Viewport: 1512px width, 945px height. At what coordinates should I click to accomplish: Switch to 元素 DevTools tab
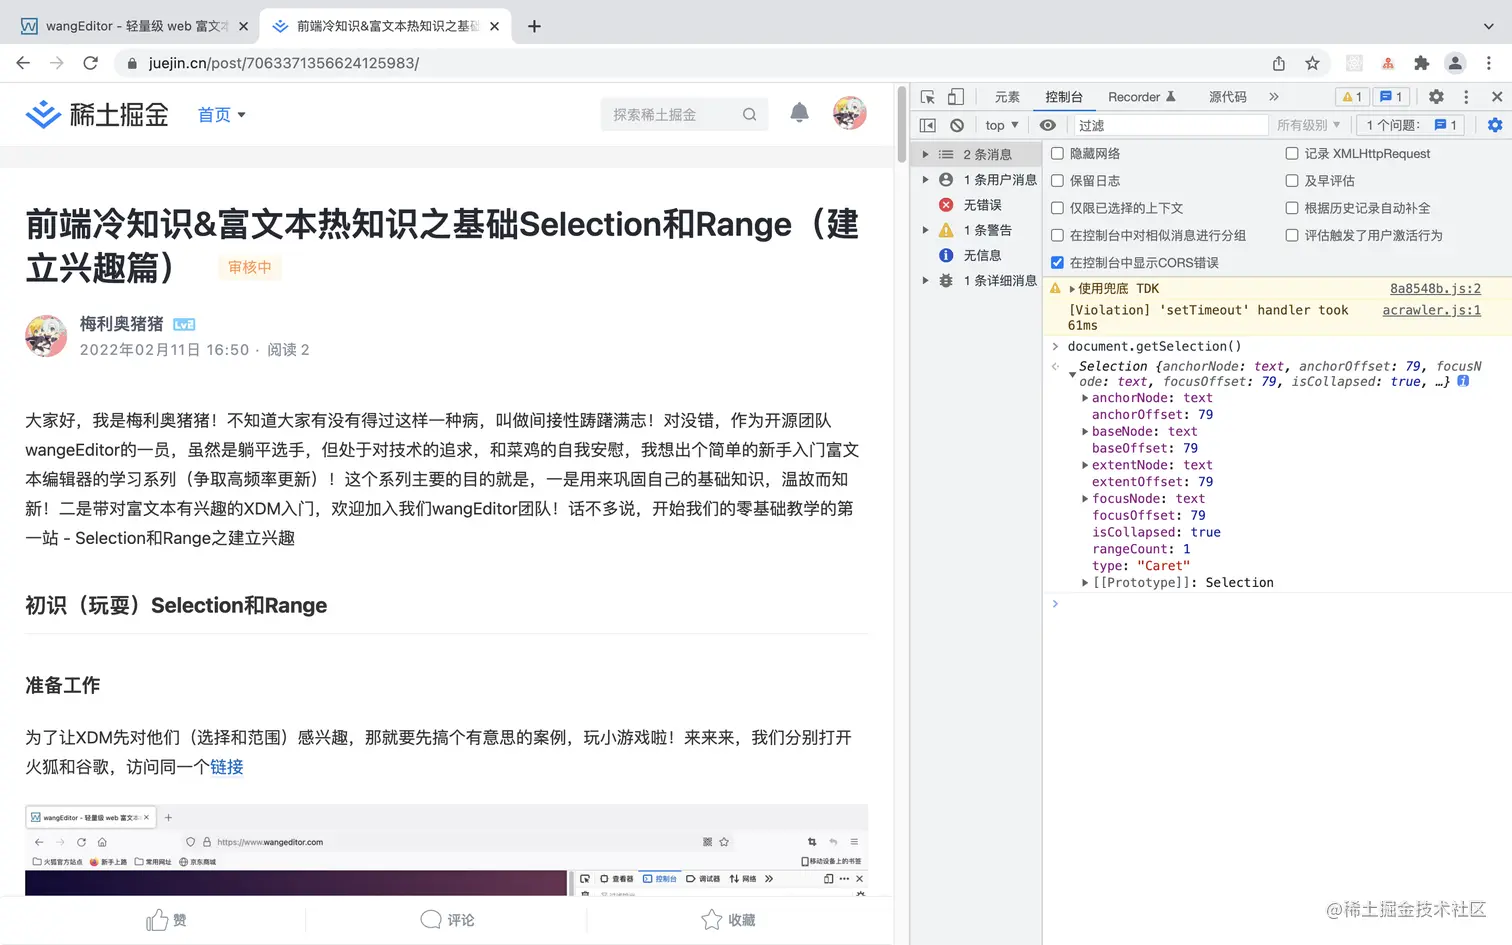1007,97
